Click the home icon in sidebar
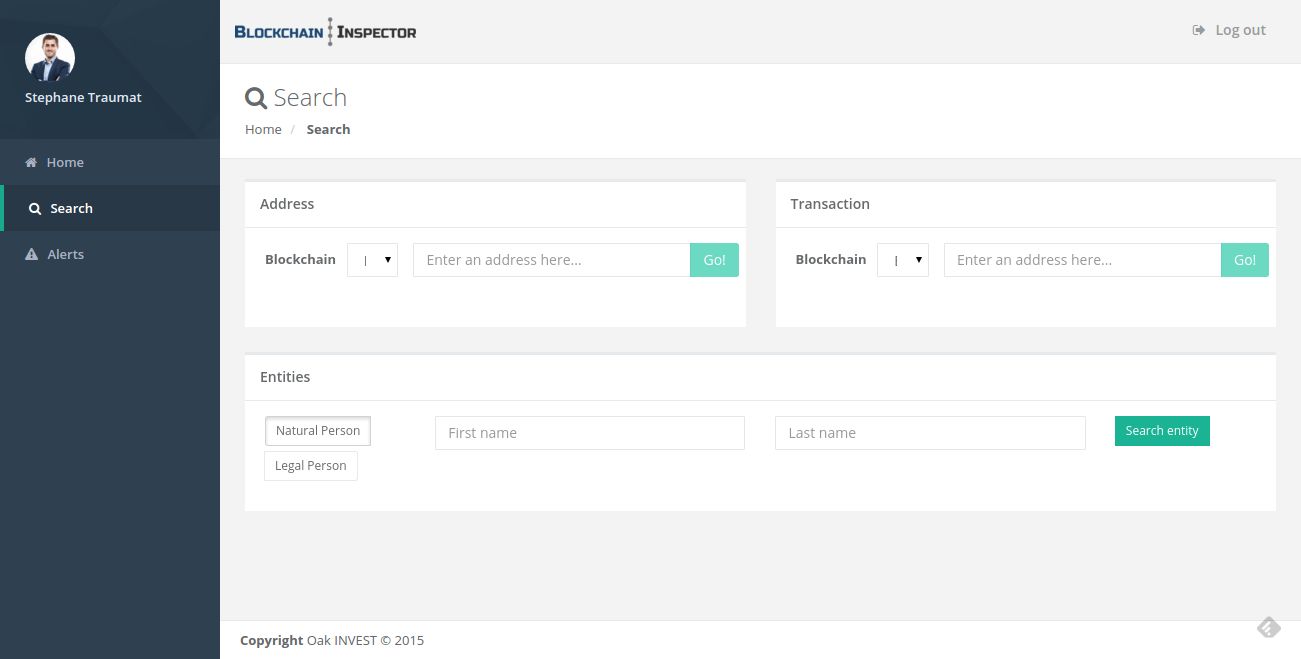This screenshot has width=1301, height=659. (x=31, y=163)
